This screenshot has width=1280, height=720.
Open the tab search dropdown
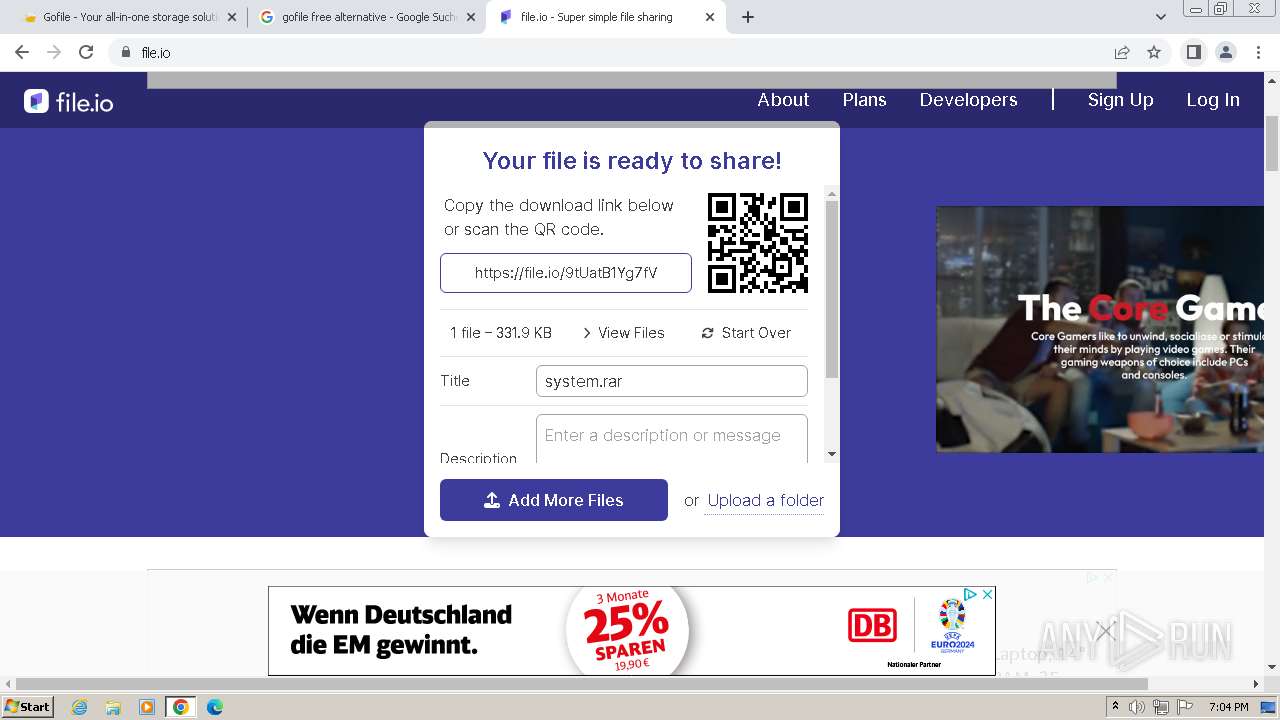click(1160, 17)
